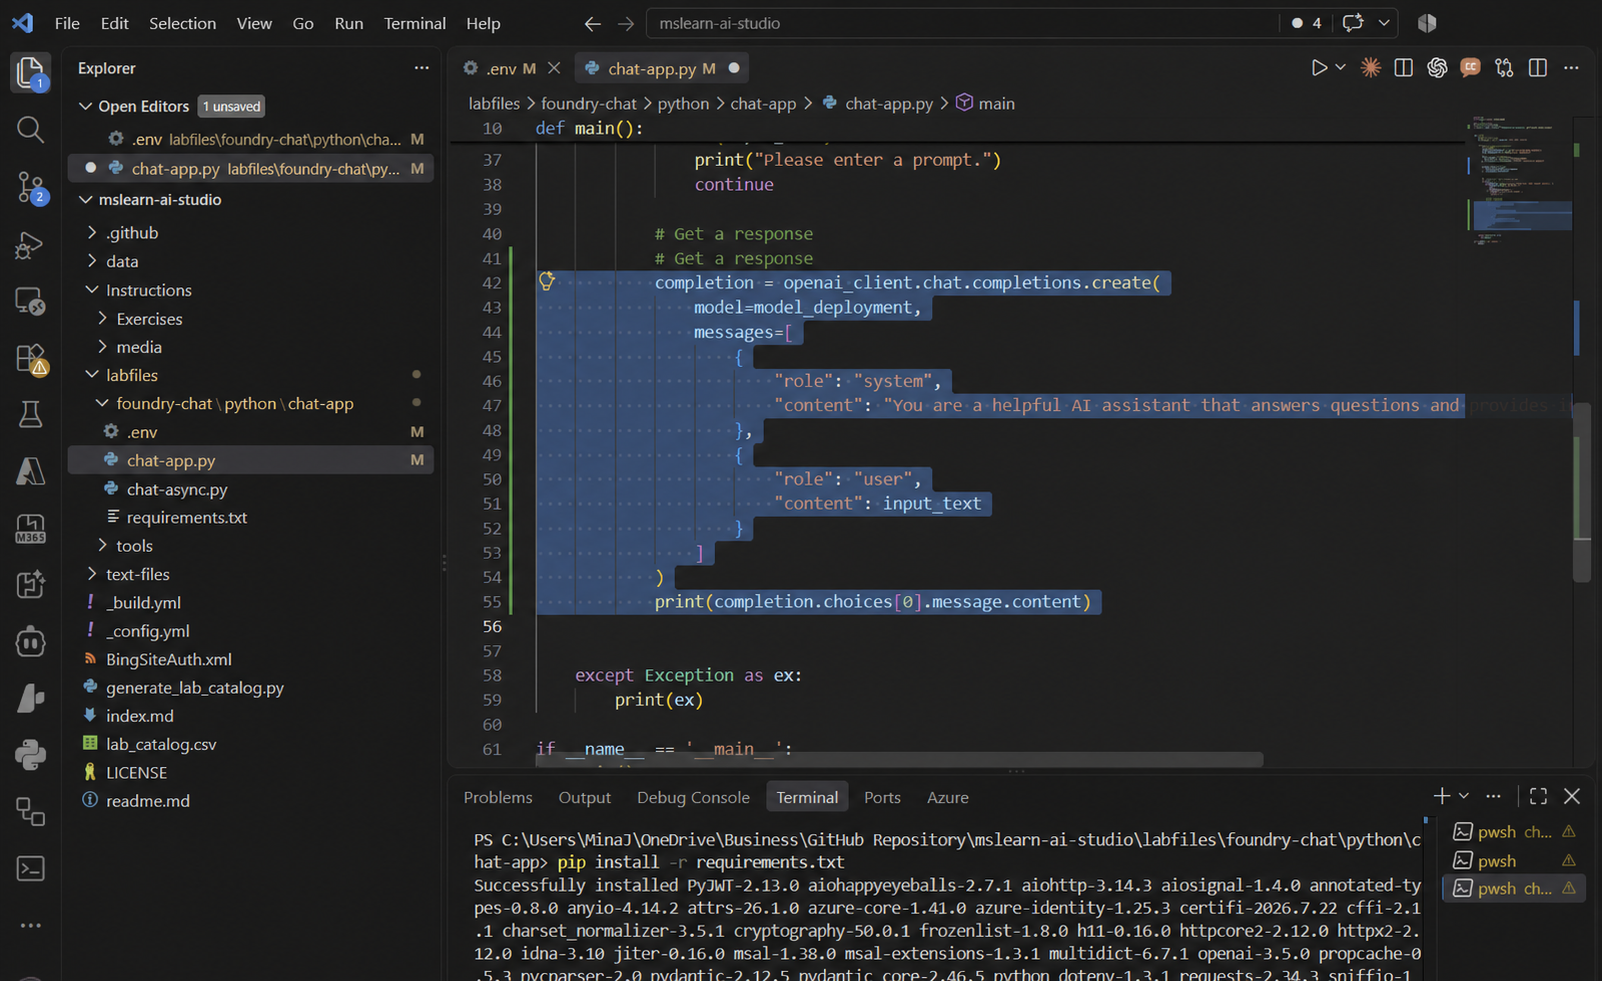Click the orange CC chat bubble icon
1602x981 pixels.
1470,68
